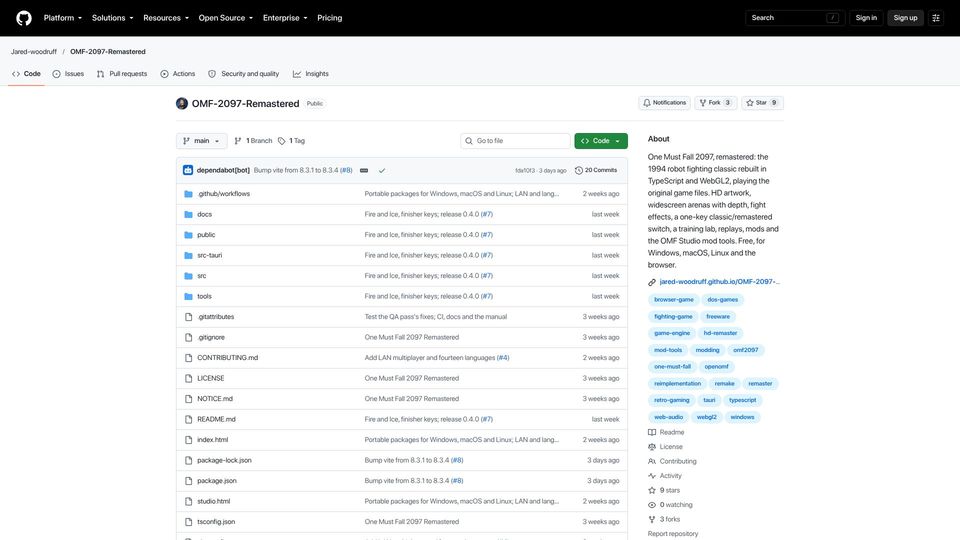Open the green Code dropdown
Image resolution: width=960 pixels, height=540 pixels.
click(601, 141)
